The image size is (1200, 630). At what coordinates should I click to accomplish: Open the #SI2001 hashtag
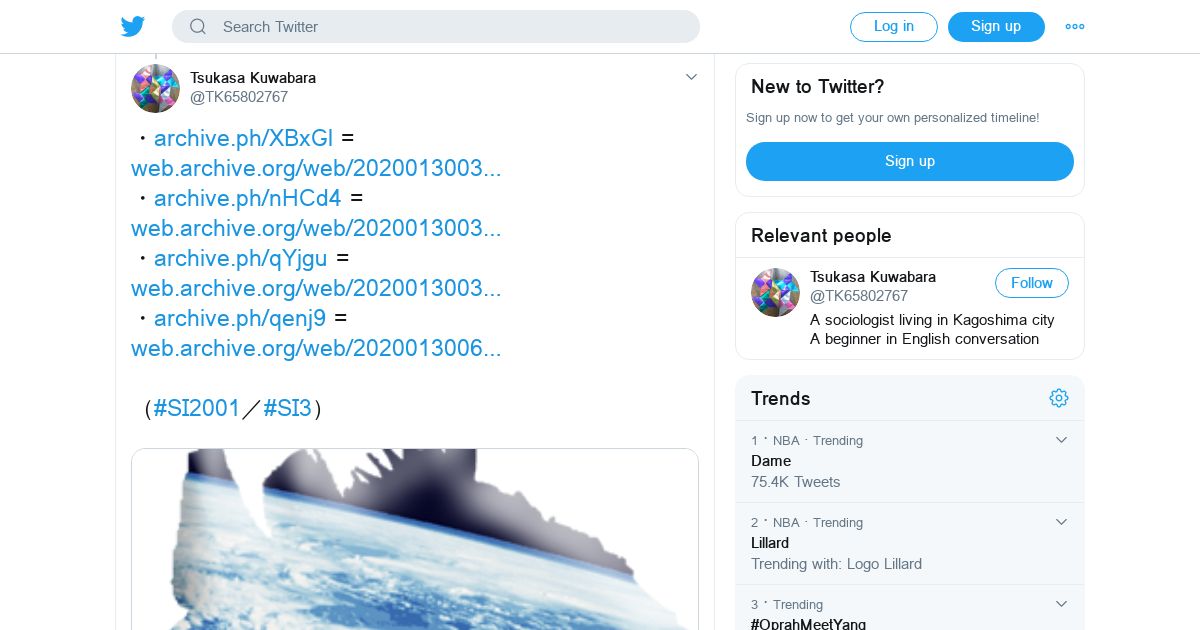(197, 408)
